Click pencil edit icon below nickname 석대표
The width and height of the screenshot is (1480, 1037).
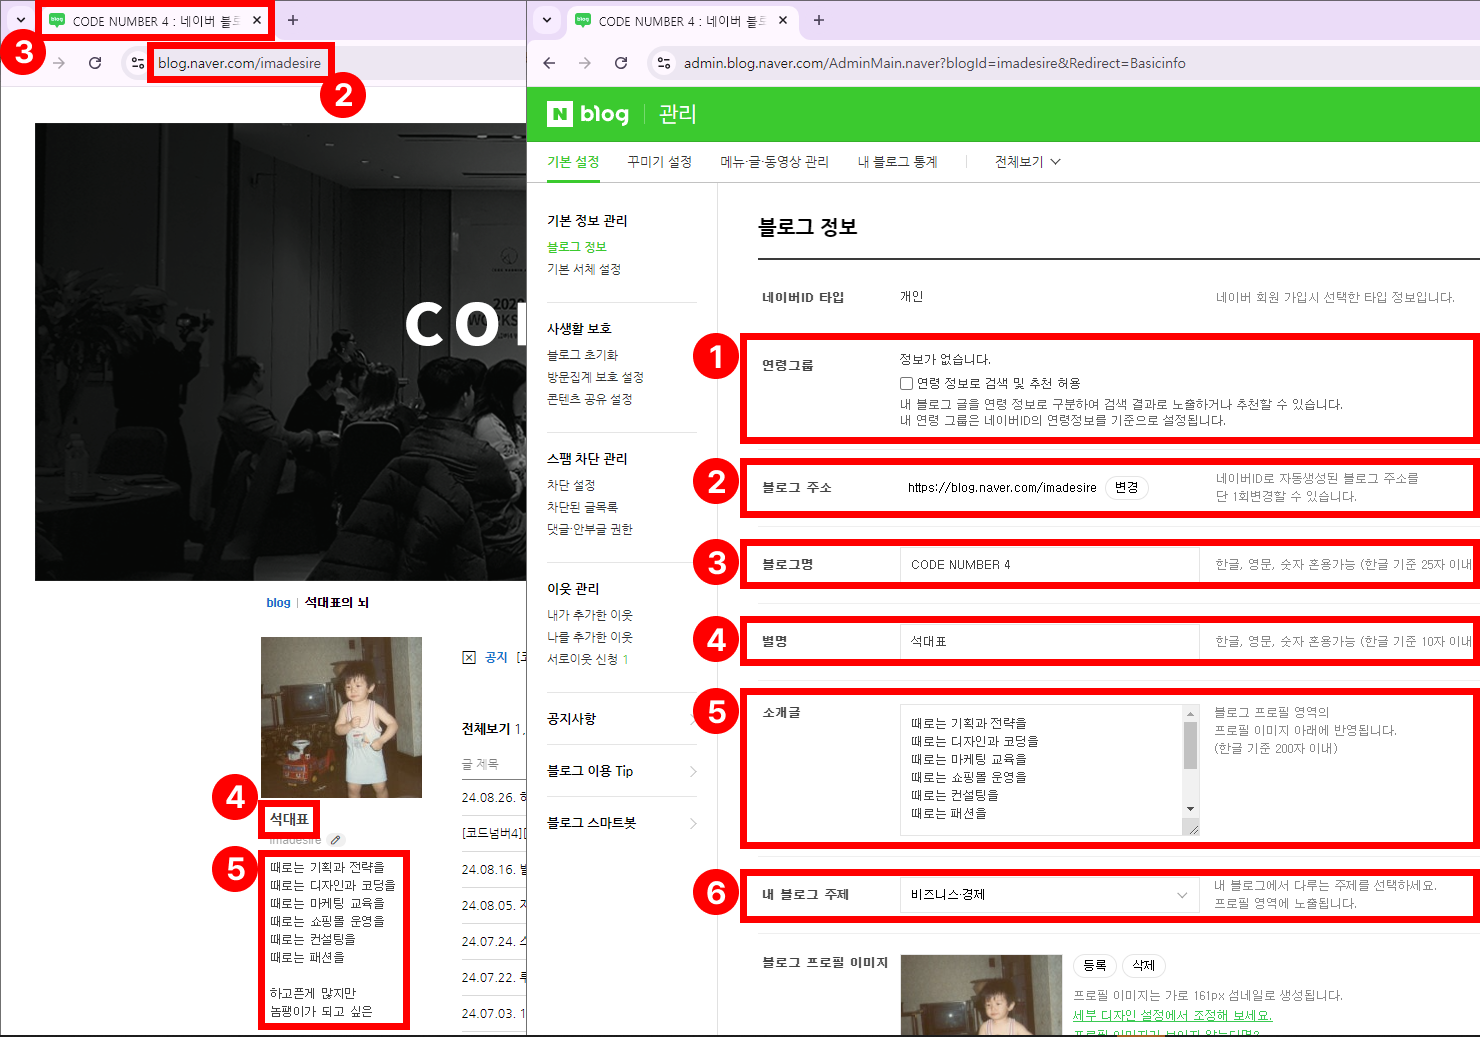[336, 840]
